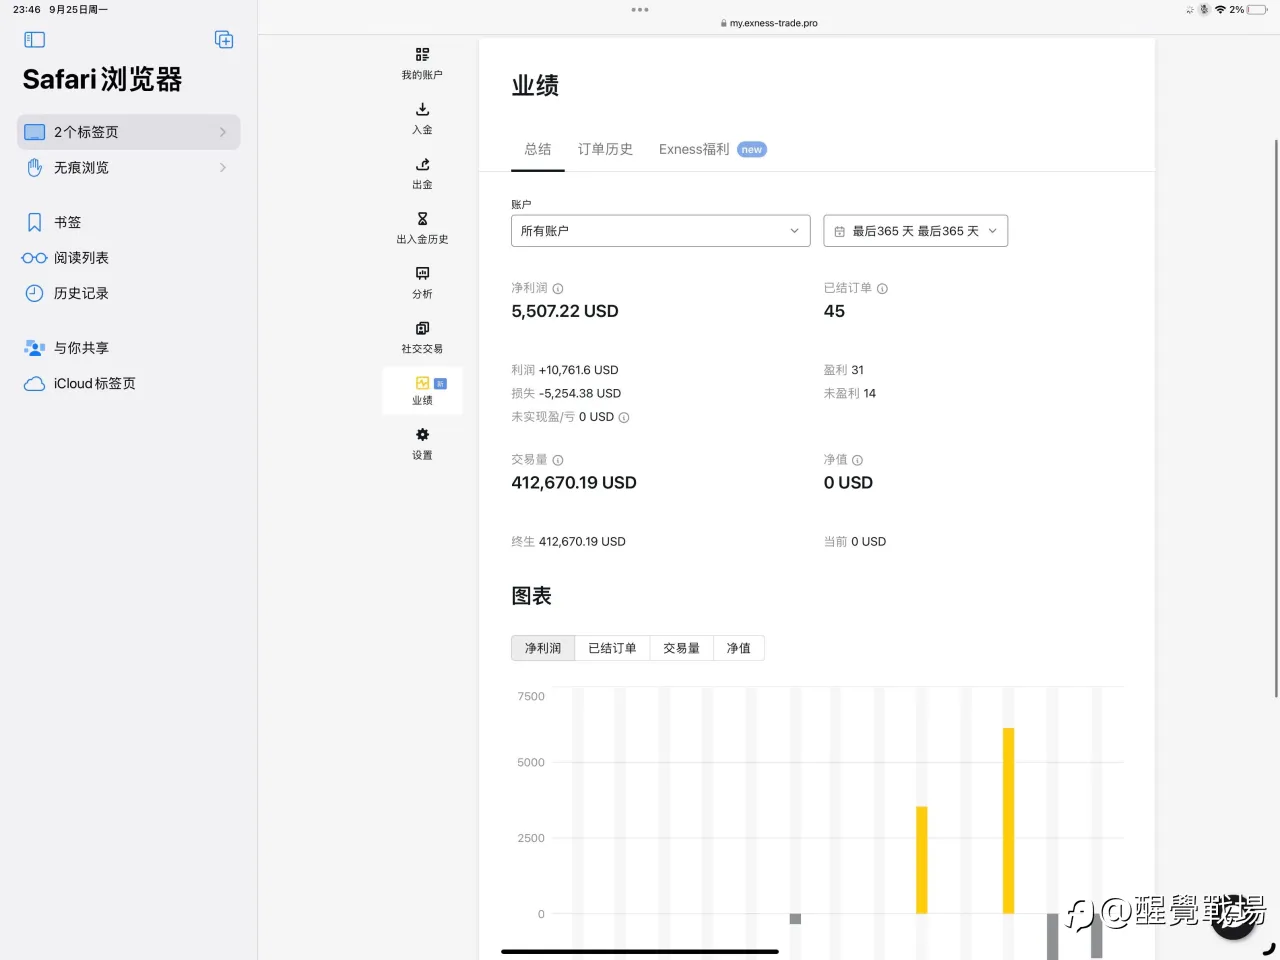
Task: Click the 图表 section heading
Action: pyautogui.click(x=531, y=596)
